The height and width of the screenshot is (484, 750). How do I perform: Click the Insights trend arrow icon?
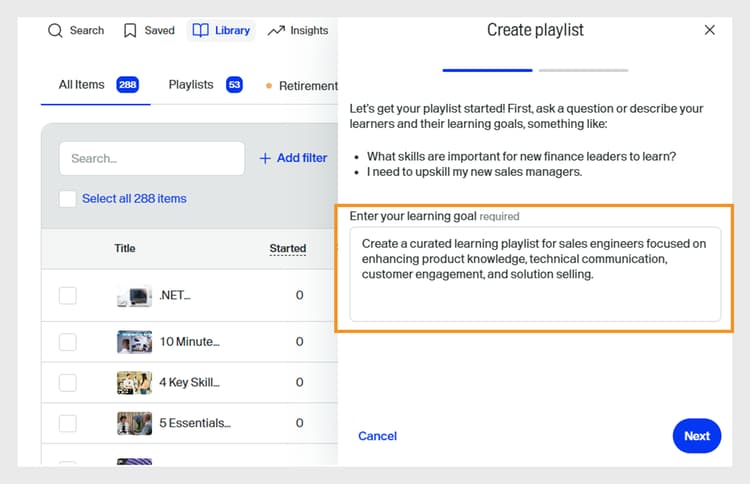coord(276,31)
